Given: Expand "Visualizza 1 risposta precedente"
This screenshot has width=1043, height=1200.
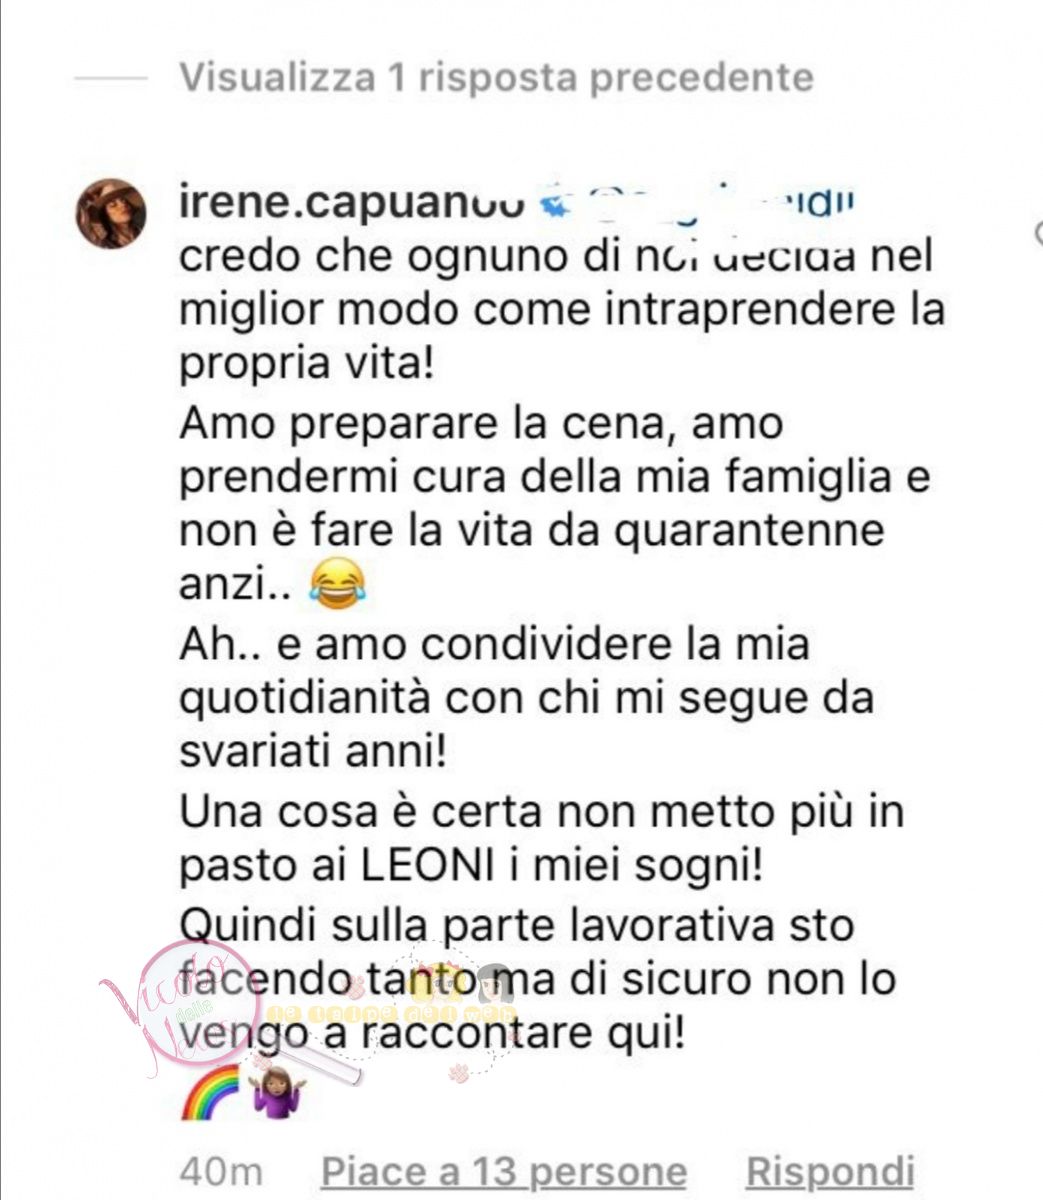Looking at the screenshot, I should [x=496, y=77].
